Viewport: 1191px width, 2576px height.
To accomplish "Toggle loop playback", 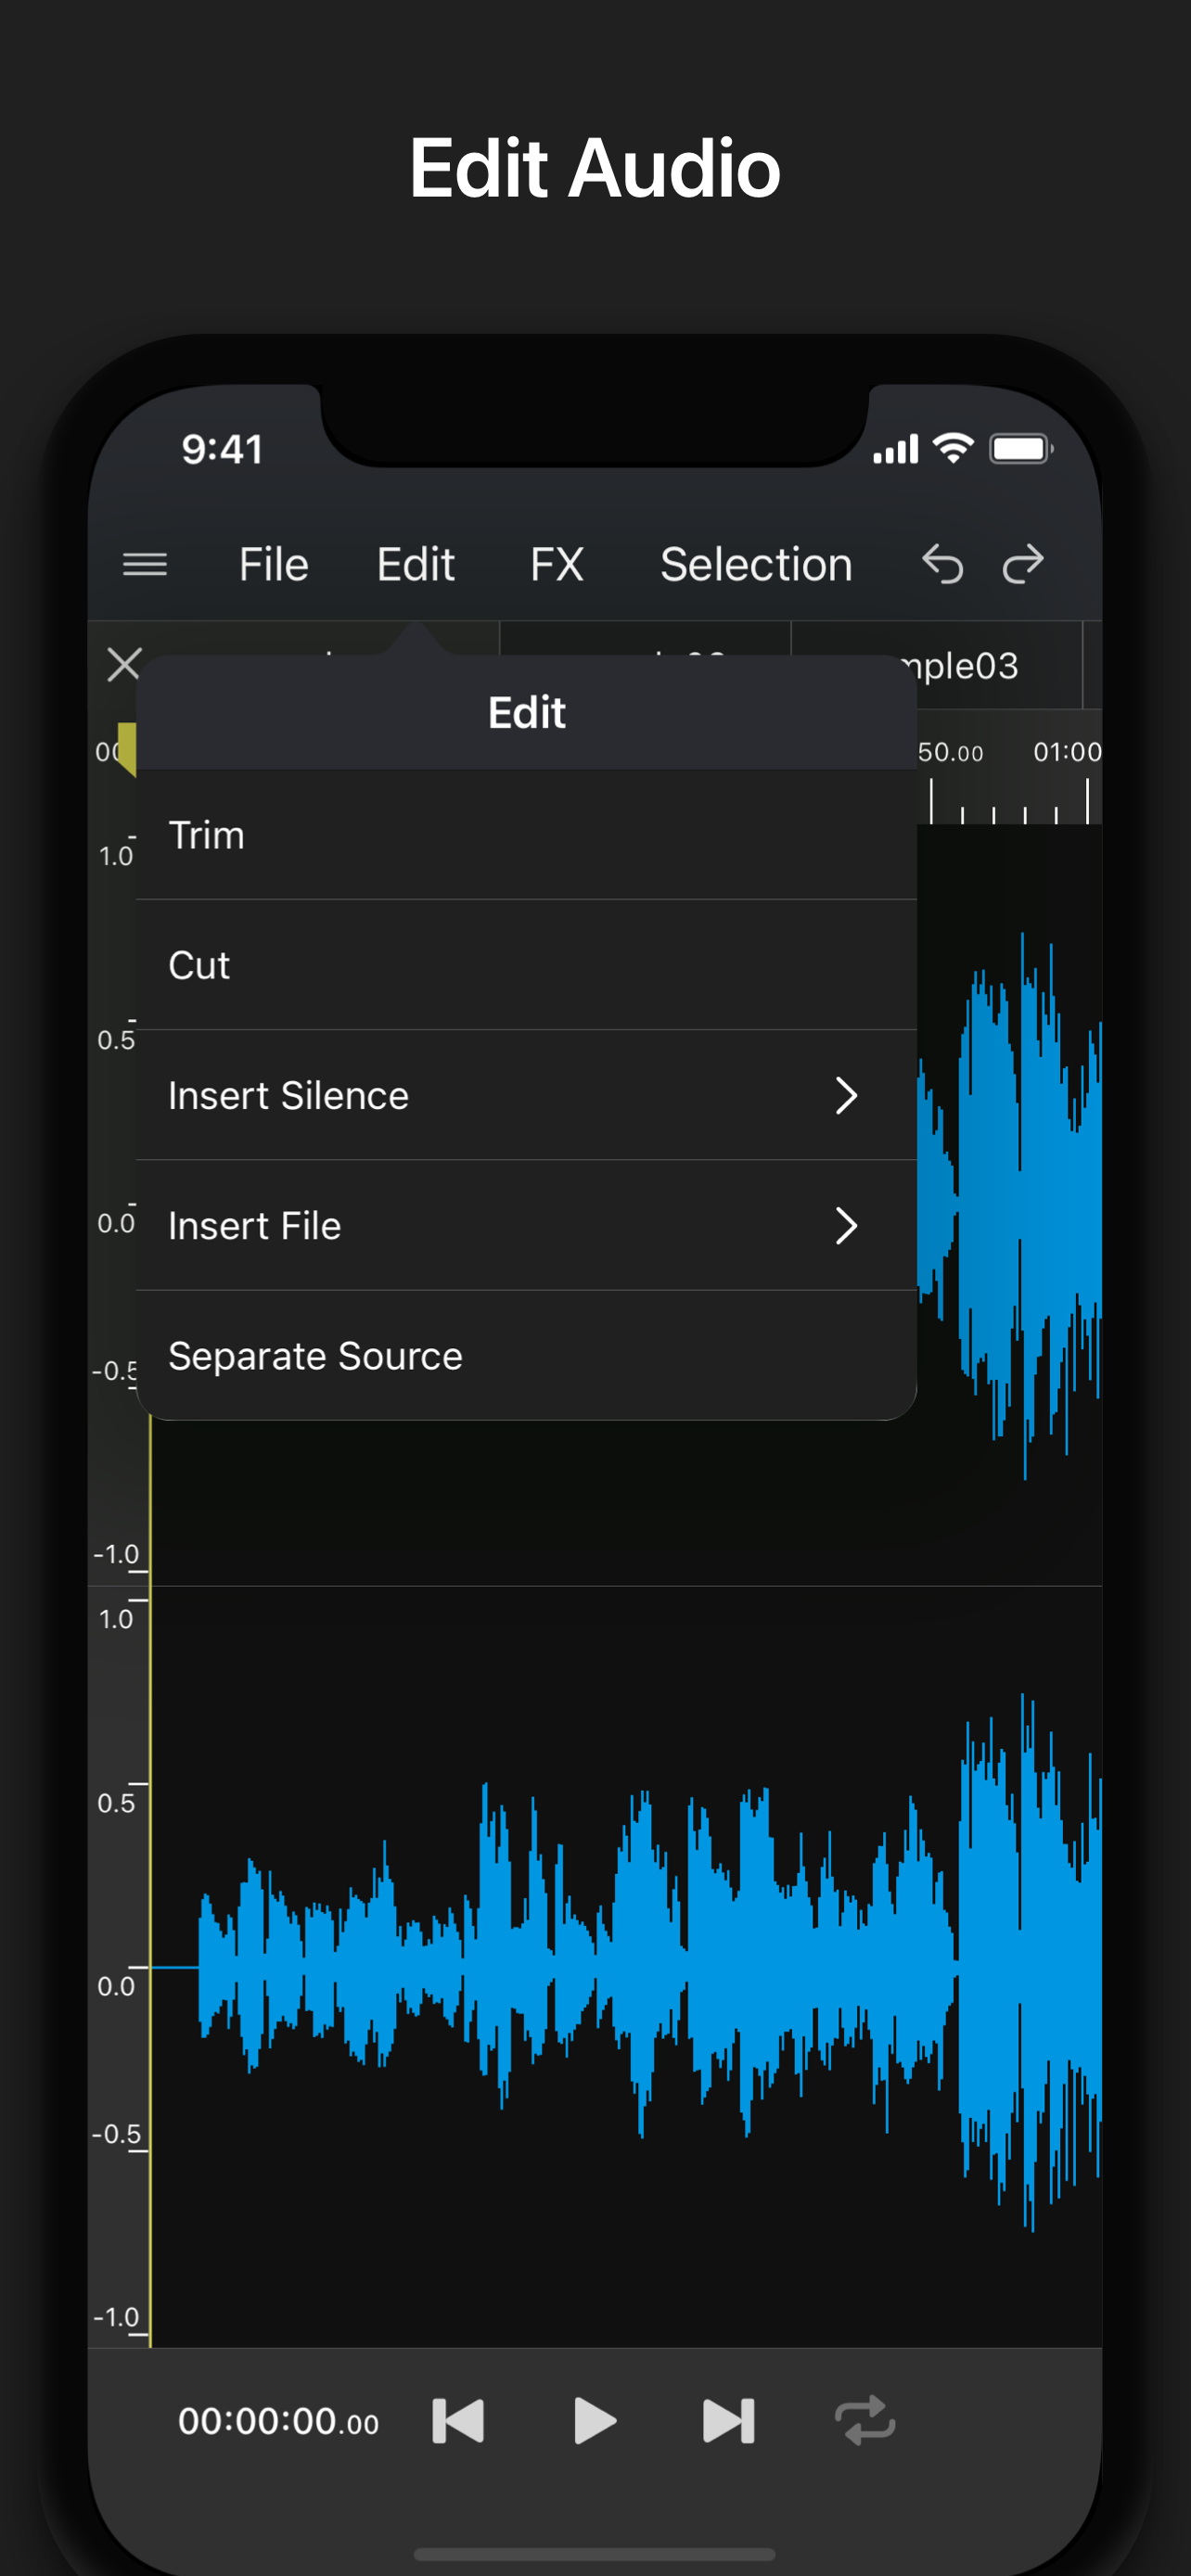I will pyautogui.click(x=865, y=2421).
